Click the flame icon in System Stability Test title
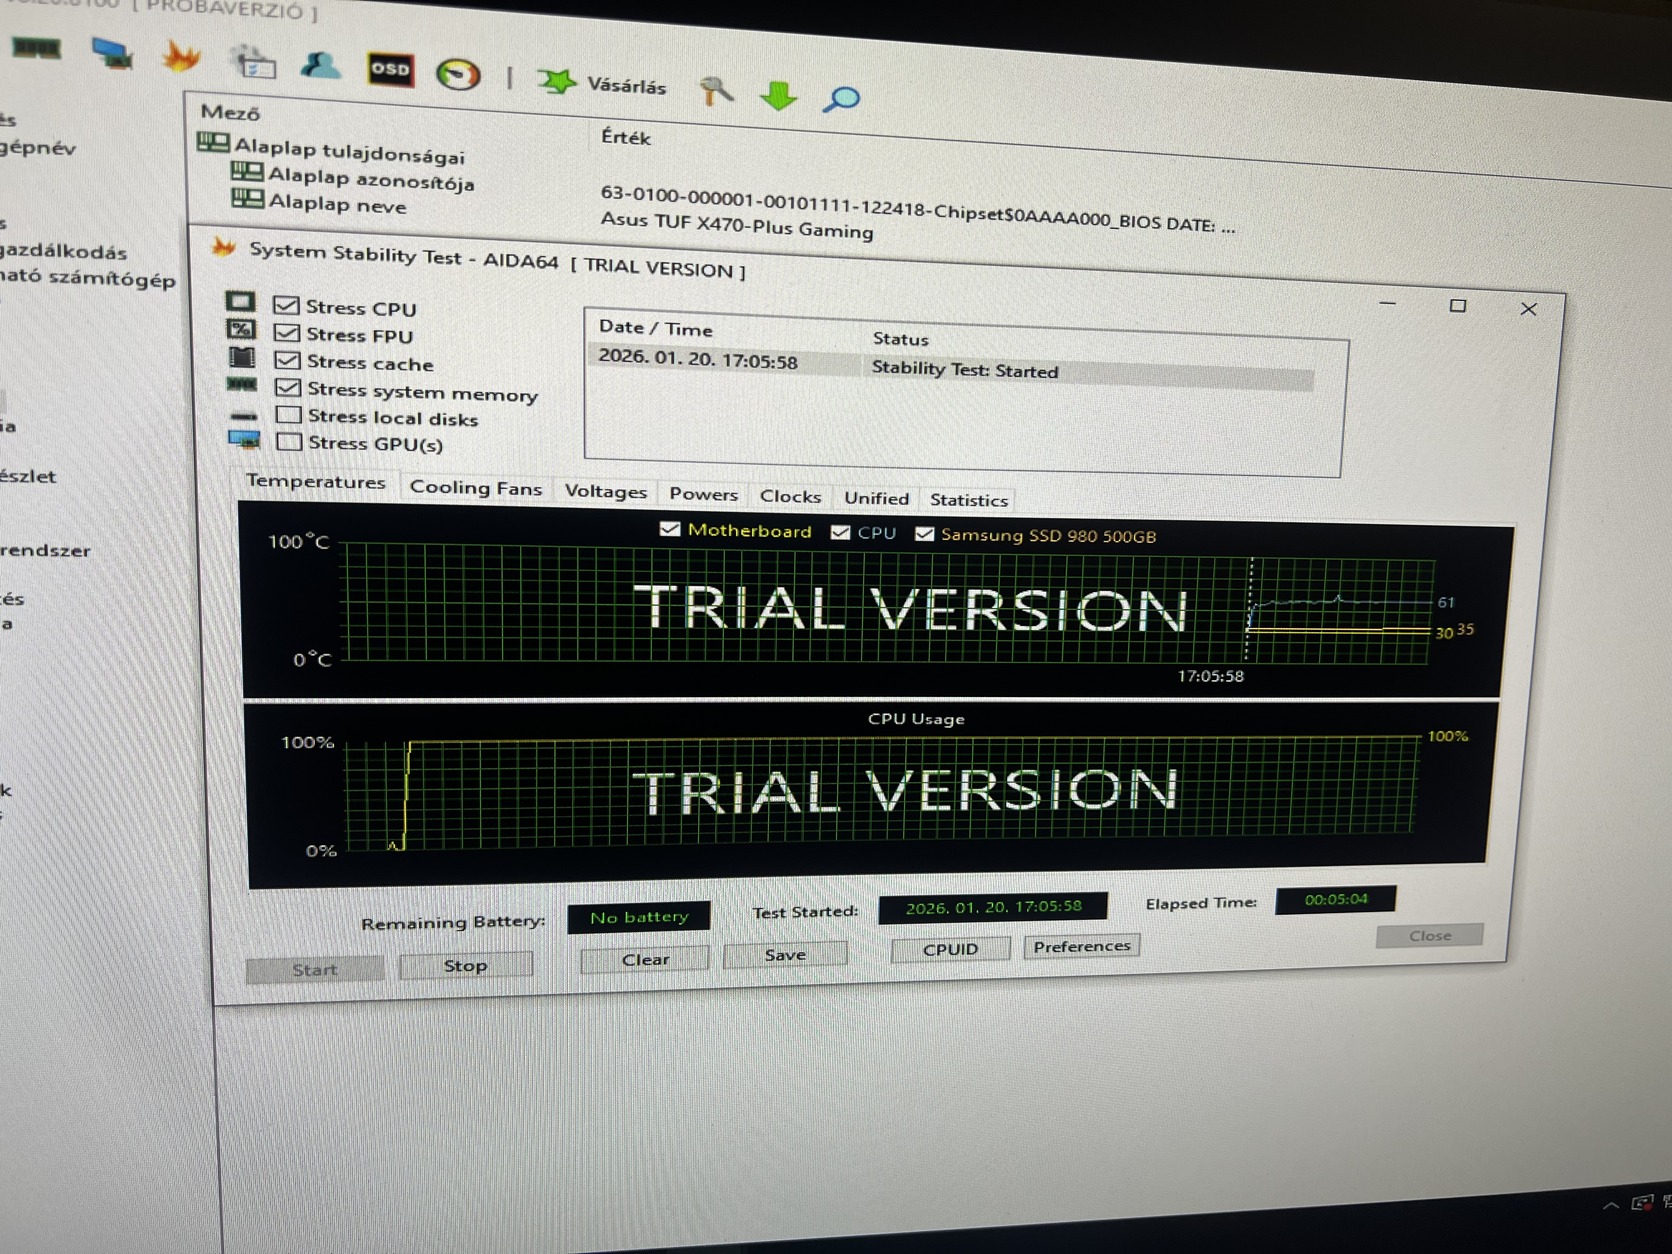Screen dimensions: 1672x1254 tap(224, 246)
